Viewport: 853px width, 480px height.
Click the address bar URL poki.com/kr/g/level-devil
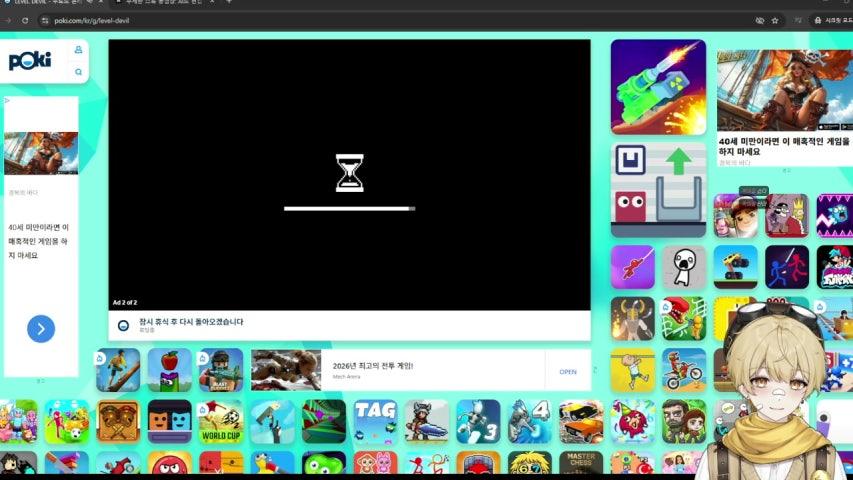pyautogui.click(x=91, y=21)
